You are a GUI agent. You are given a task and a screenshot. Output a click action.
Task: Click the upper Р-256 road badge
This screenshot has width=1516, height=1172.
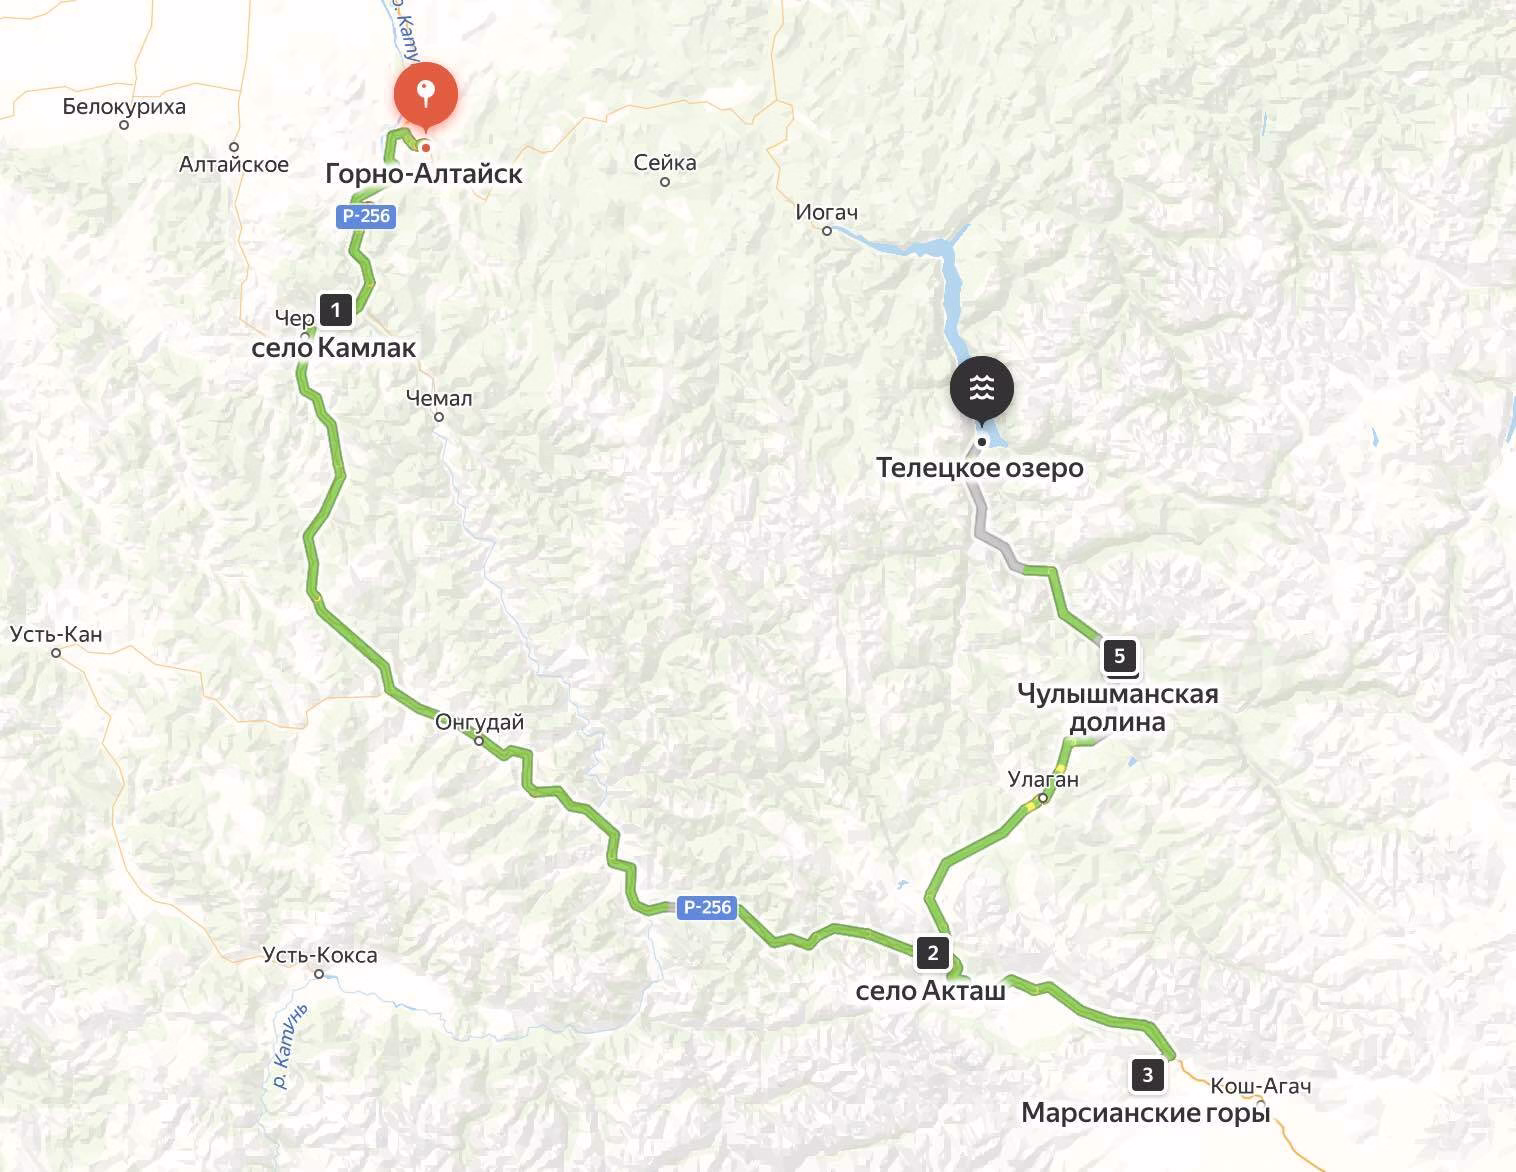(x=367, y=215)
